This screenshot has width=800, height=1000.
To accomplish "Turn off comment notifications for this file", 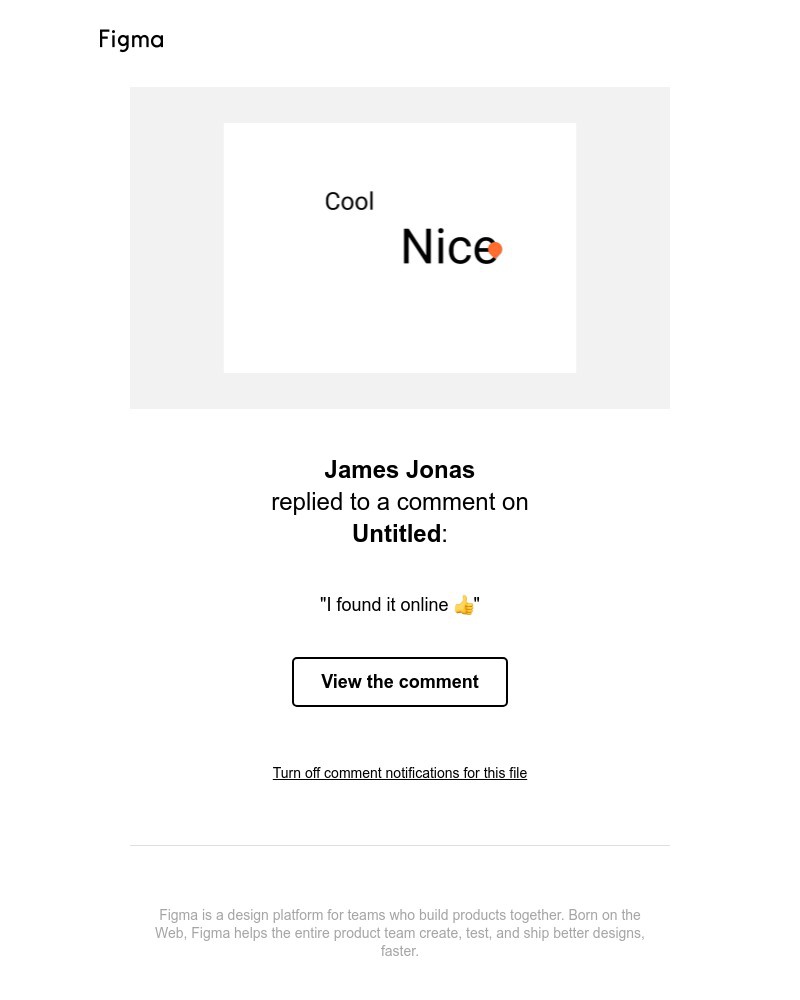I will 399,773.
